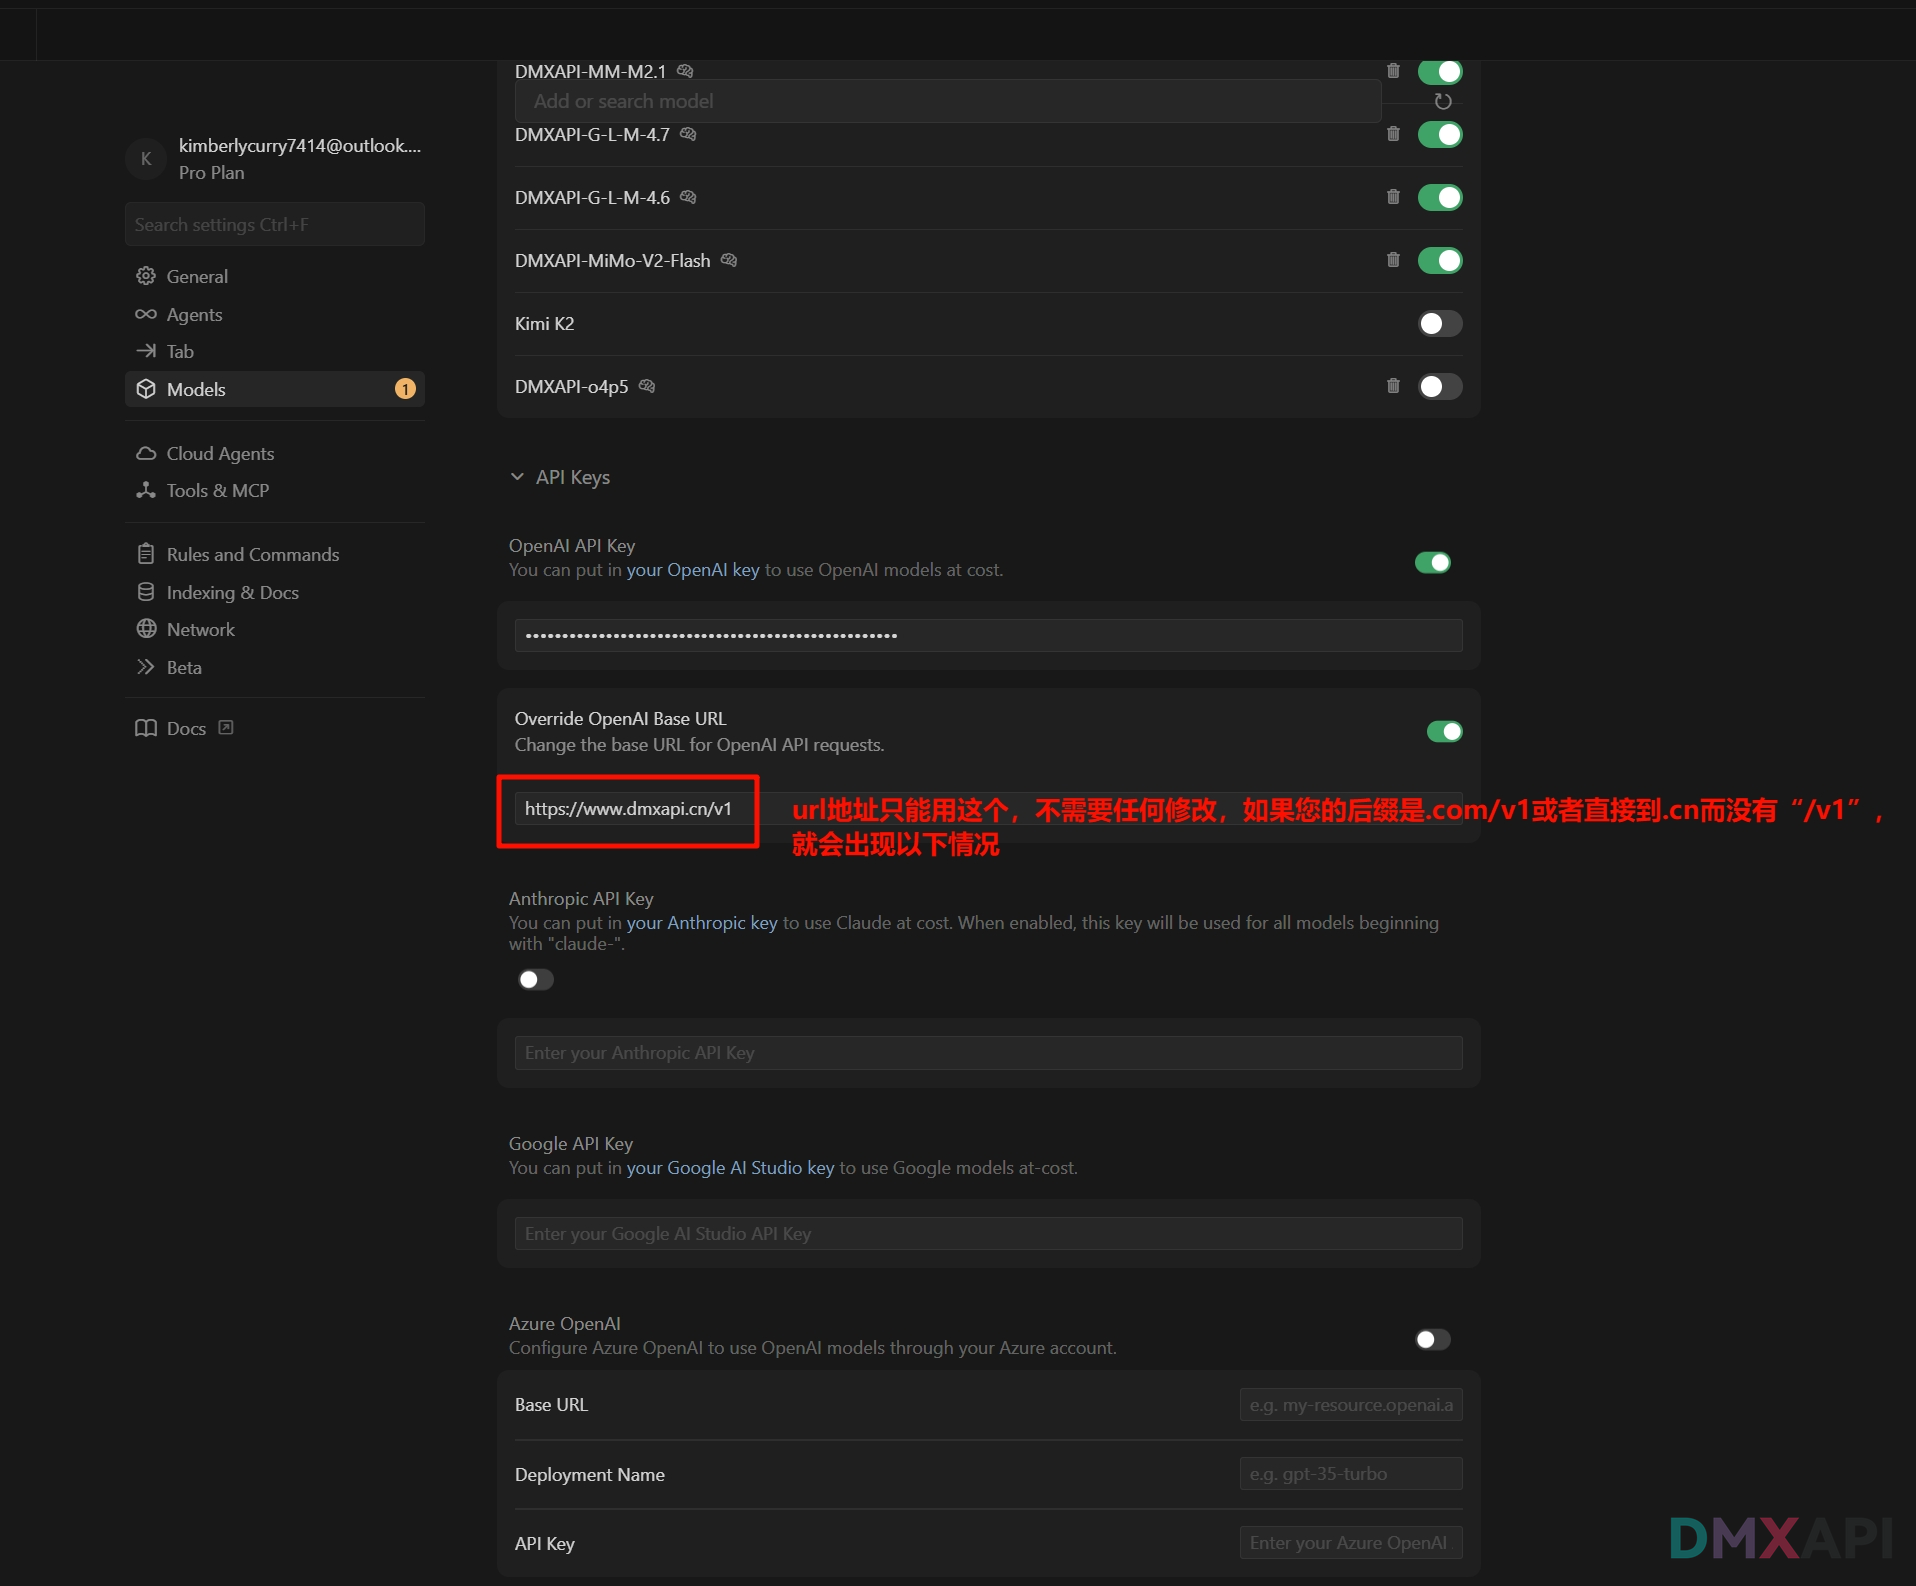This screenshot has height=1586, width=1916.
Task: Enable the Anthropic API Key toggle
Action: (536, 980)
